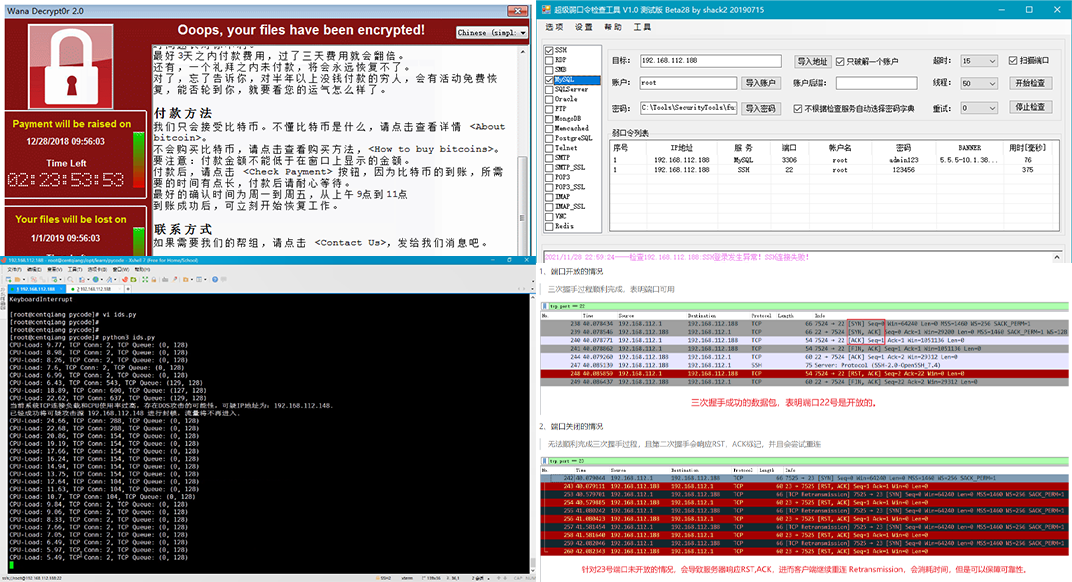Image resolution: width=1072 pixels, height=582 pixels.
Task: Toggle the 扫描端口 scan port checkbox
Action: (1013, 60)
